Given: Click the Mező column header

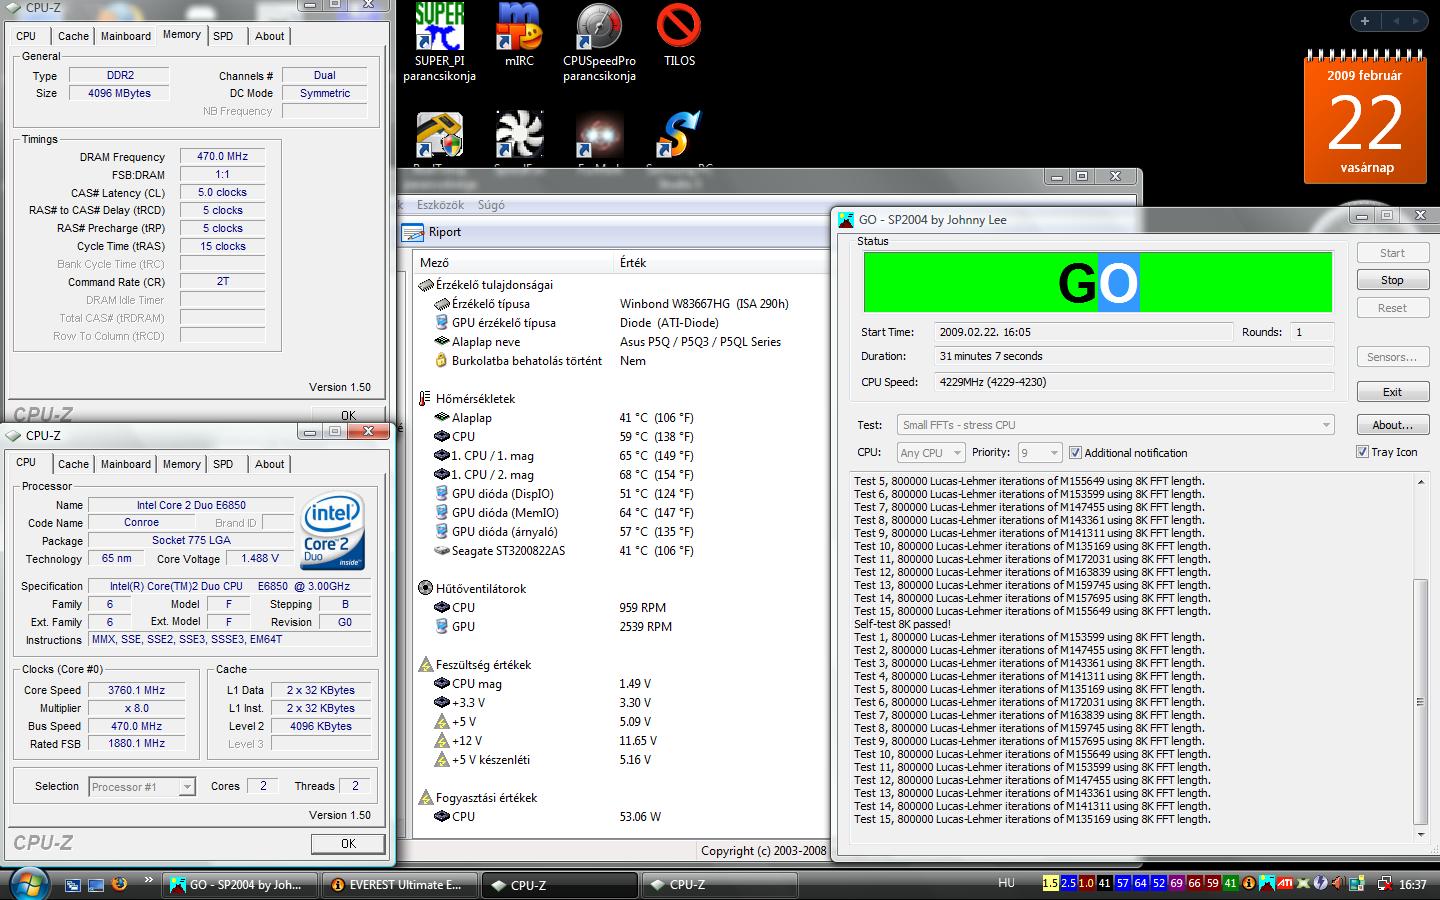Looking at the screenshot, I should [x=514, y=263].
